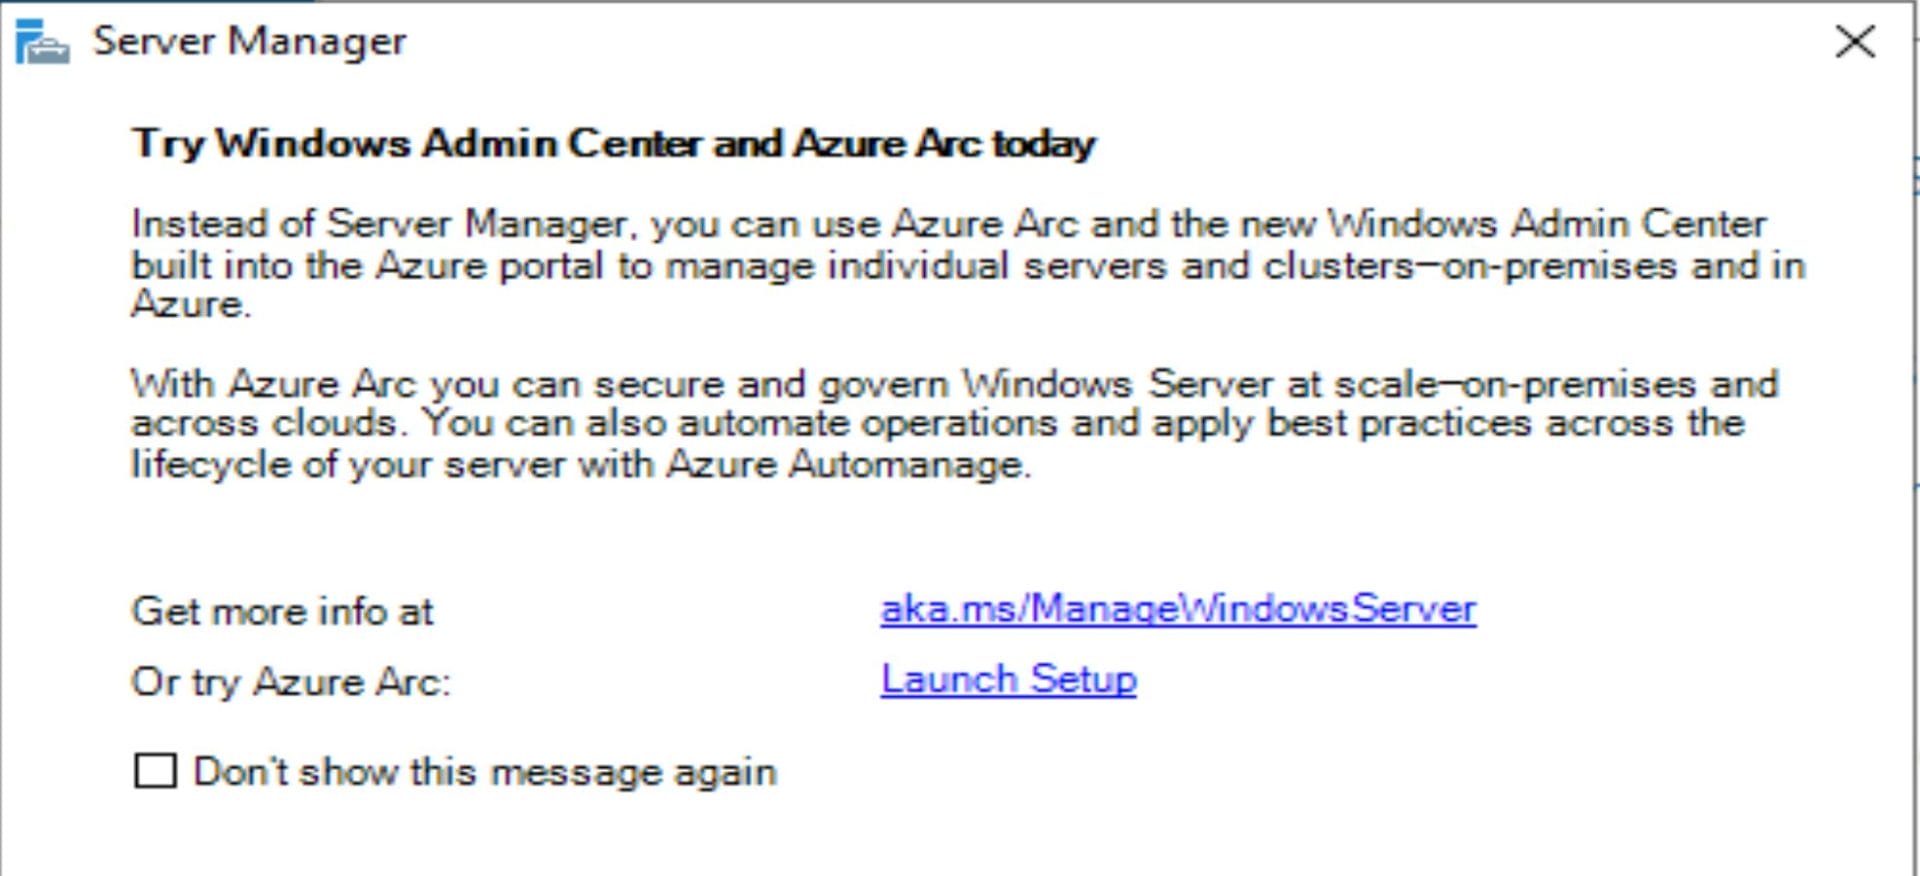Viewport: 1920px width, 876px height.
Task: Click the label next to the checkbox
Action: (486, 771)
